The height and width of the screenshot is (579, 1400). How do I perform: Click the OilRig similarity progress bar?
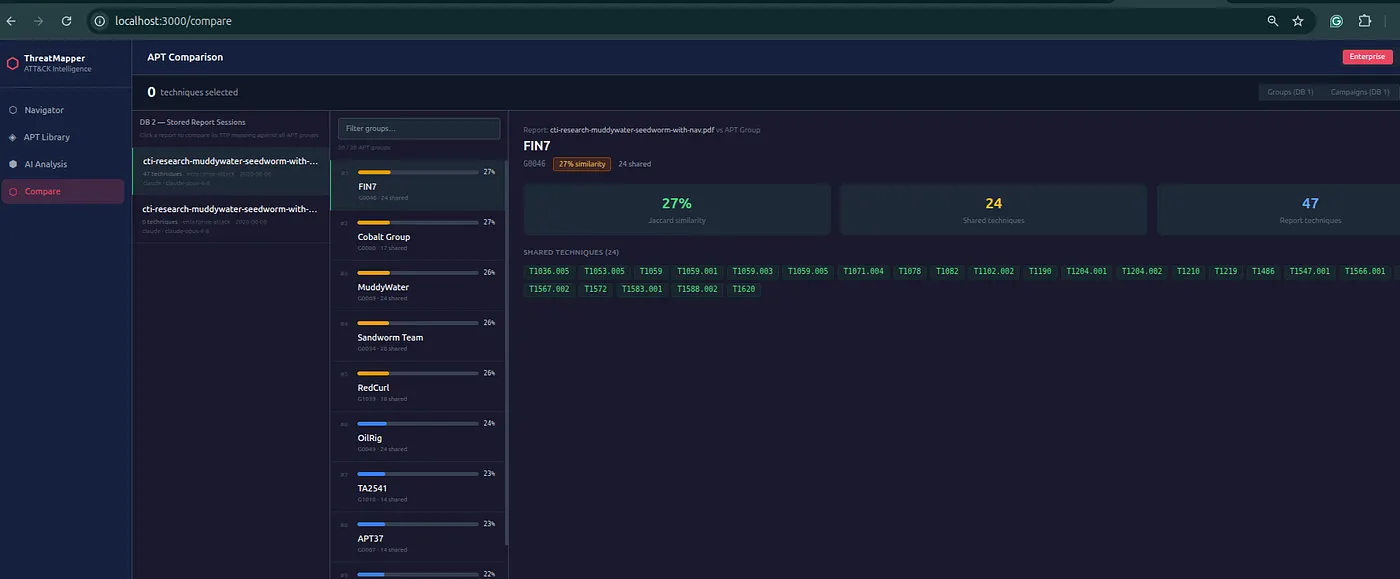tap(418, 423)
